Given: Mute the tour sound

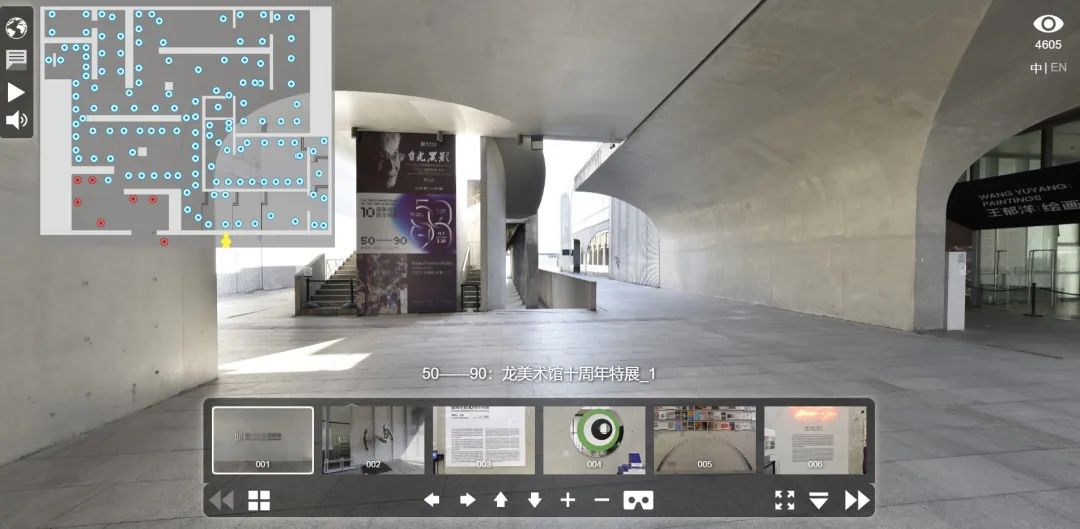Looking at the screenshot, I should click(17, 121).
